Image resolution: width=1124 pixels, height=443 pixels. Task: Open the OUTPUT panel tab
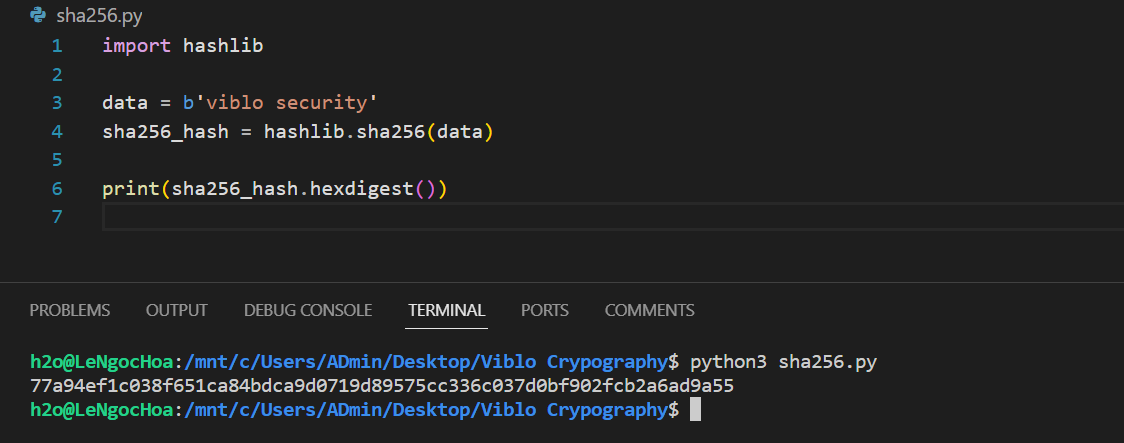point(176,310)
